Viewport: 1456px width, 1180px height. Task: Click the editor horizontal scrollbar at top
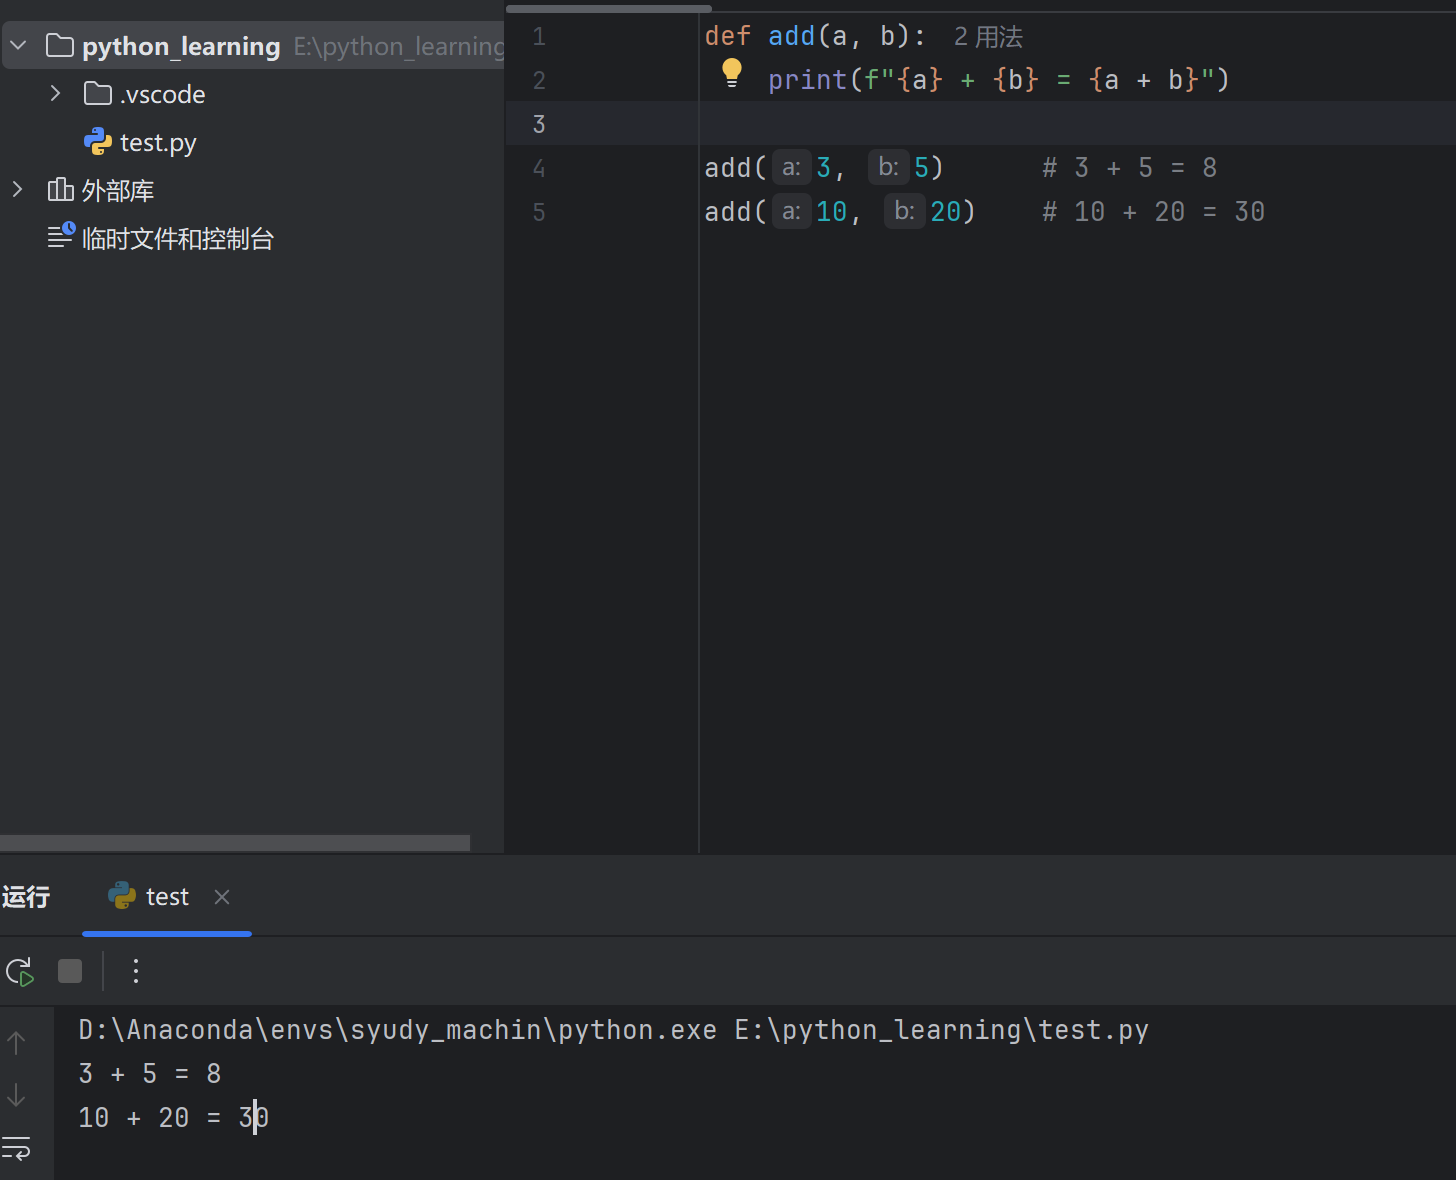pyautogui.click(x=609, y=9)
